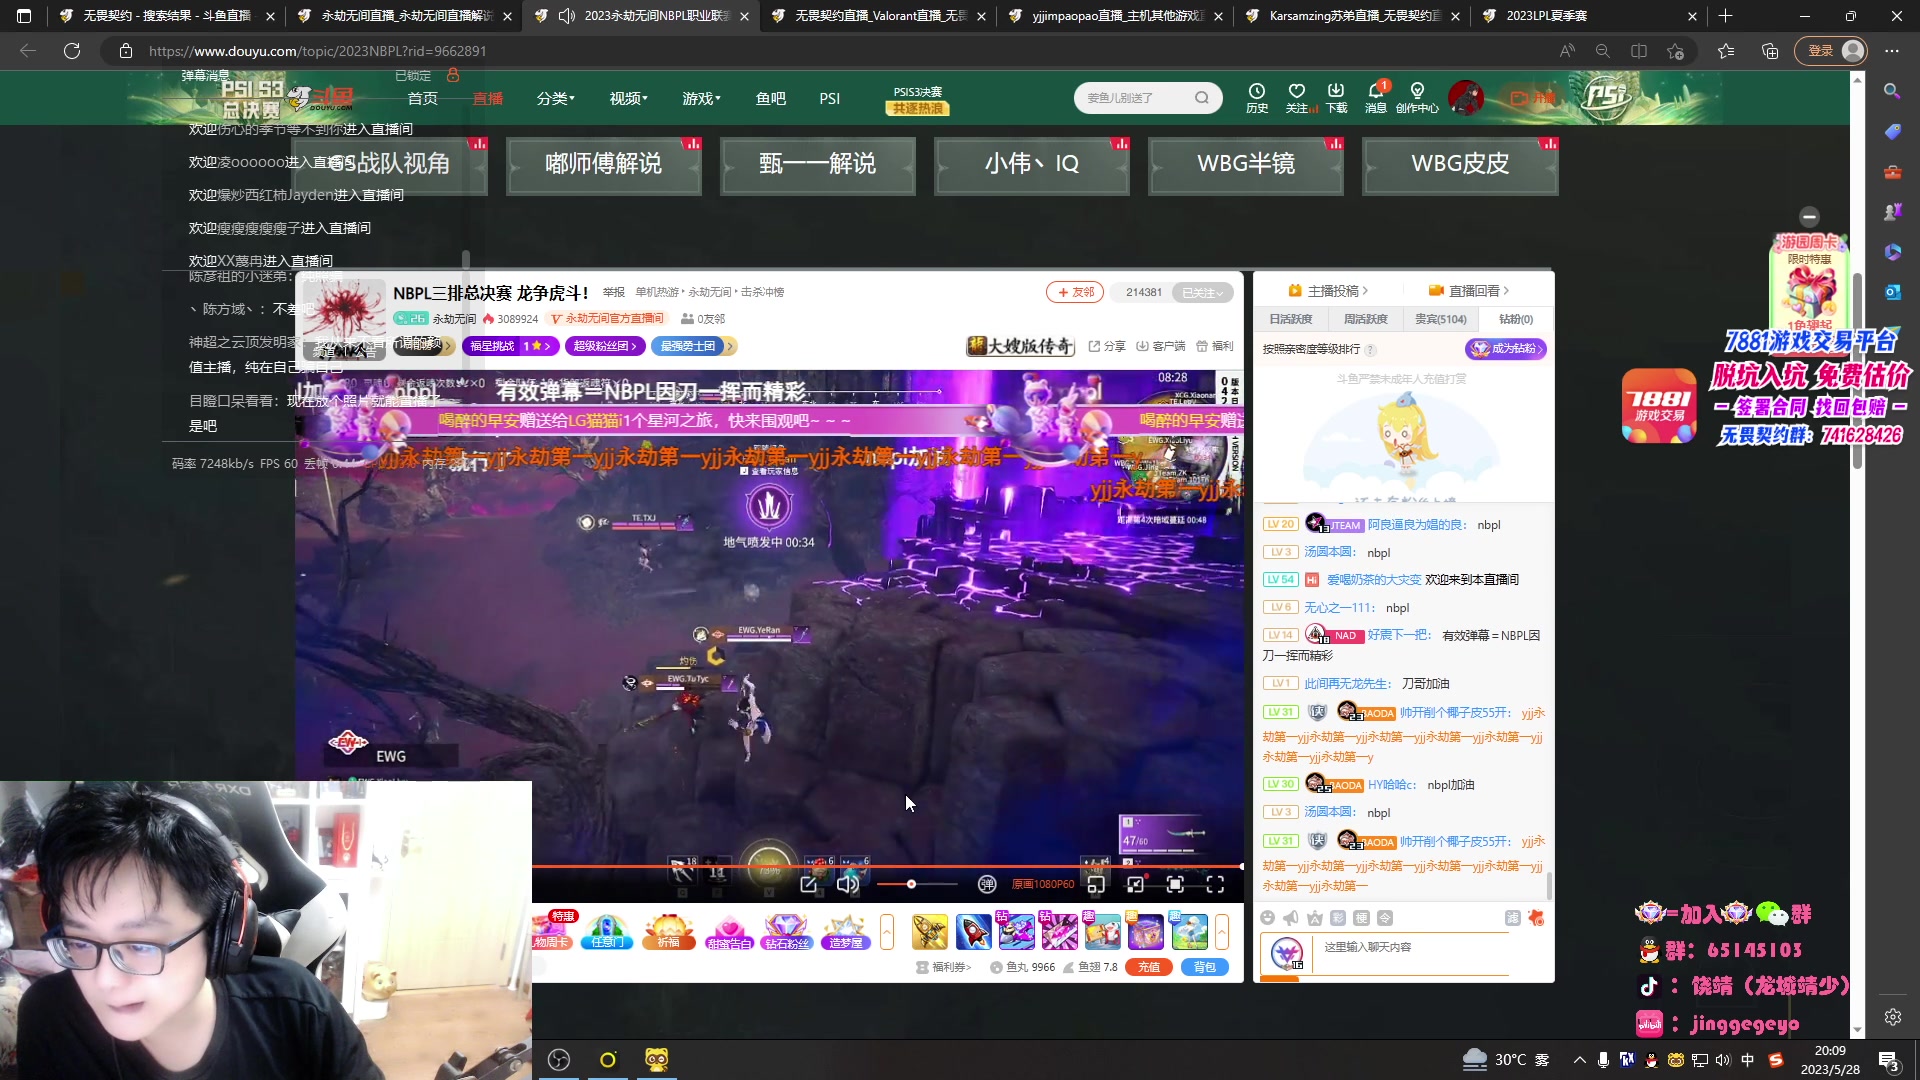Expand the gift list arrow

1222,932
